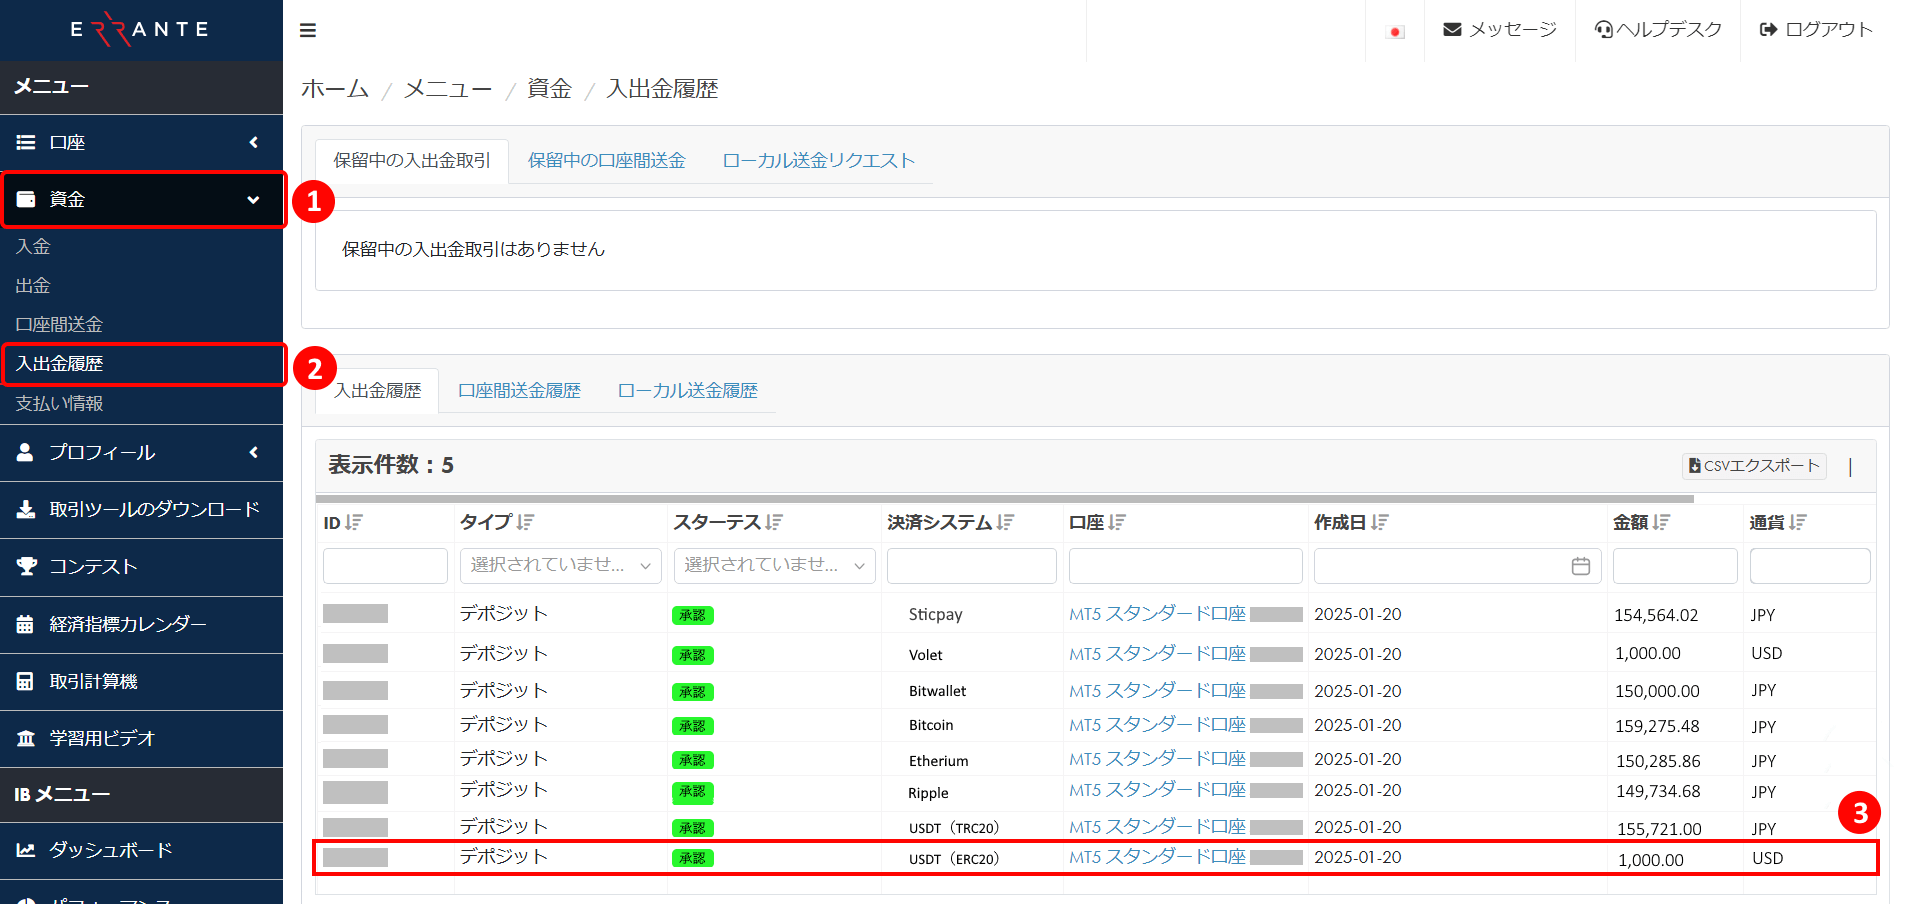The width and height of the screenshot is (1905, 904).
Task: Click the CSVエクスポート button
Action: [1753, 466]
